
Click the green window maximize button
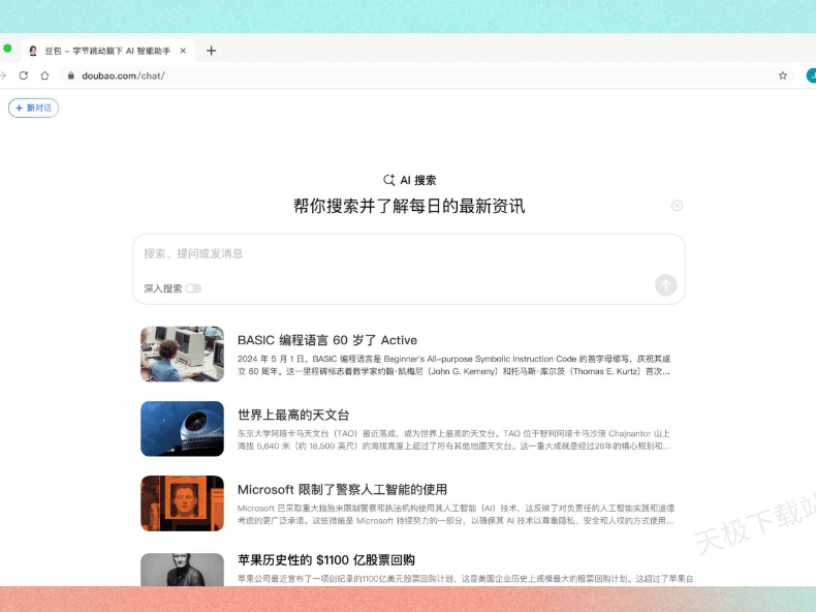coord(7,48)
